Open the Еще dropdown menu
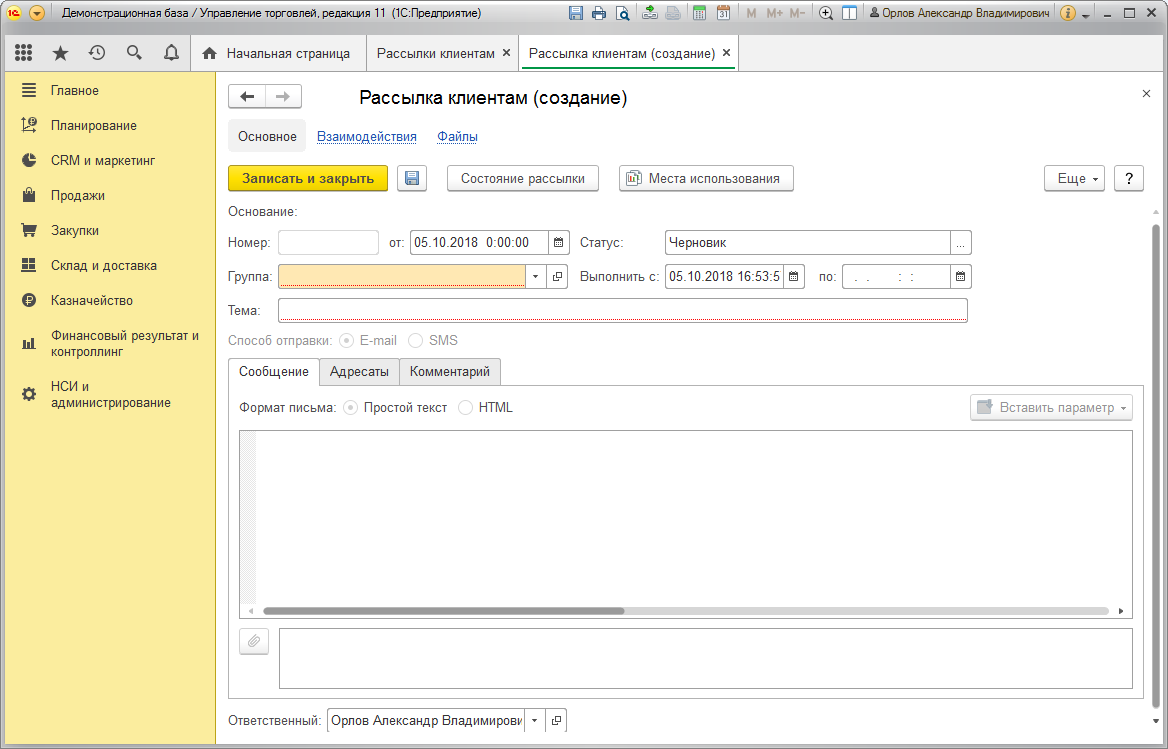1168x749 pixels. [x=1074, y=179]
